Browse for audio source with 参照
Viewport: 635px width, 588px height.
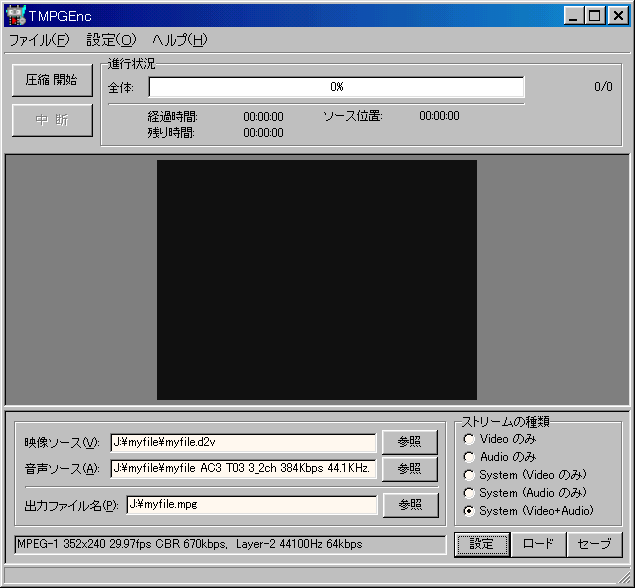pos(409,468)
